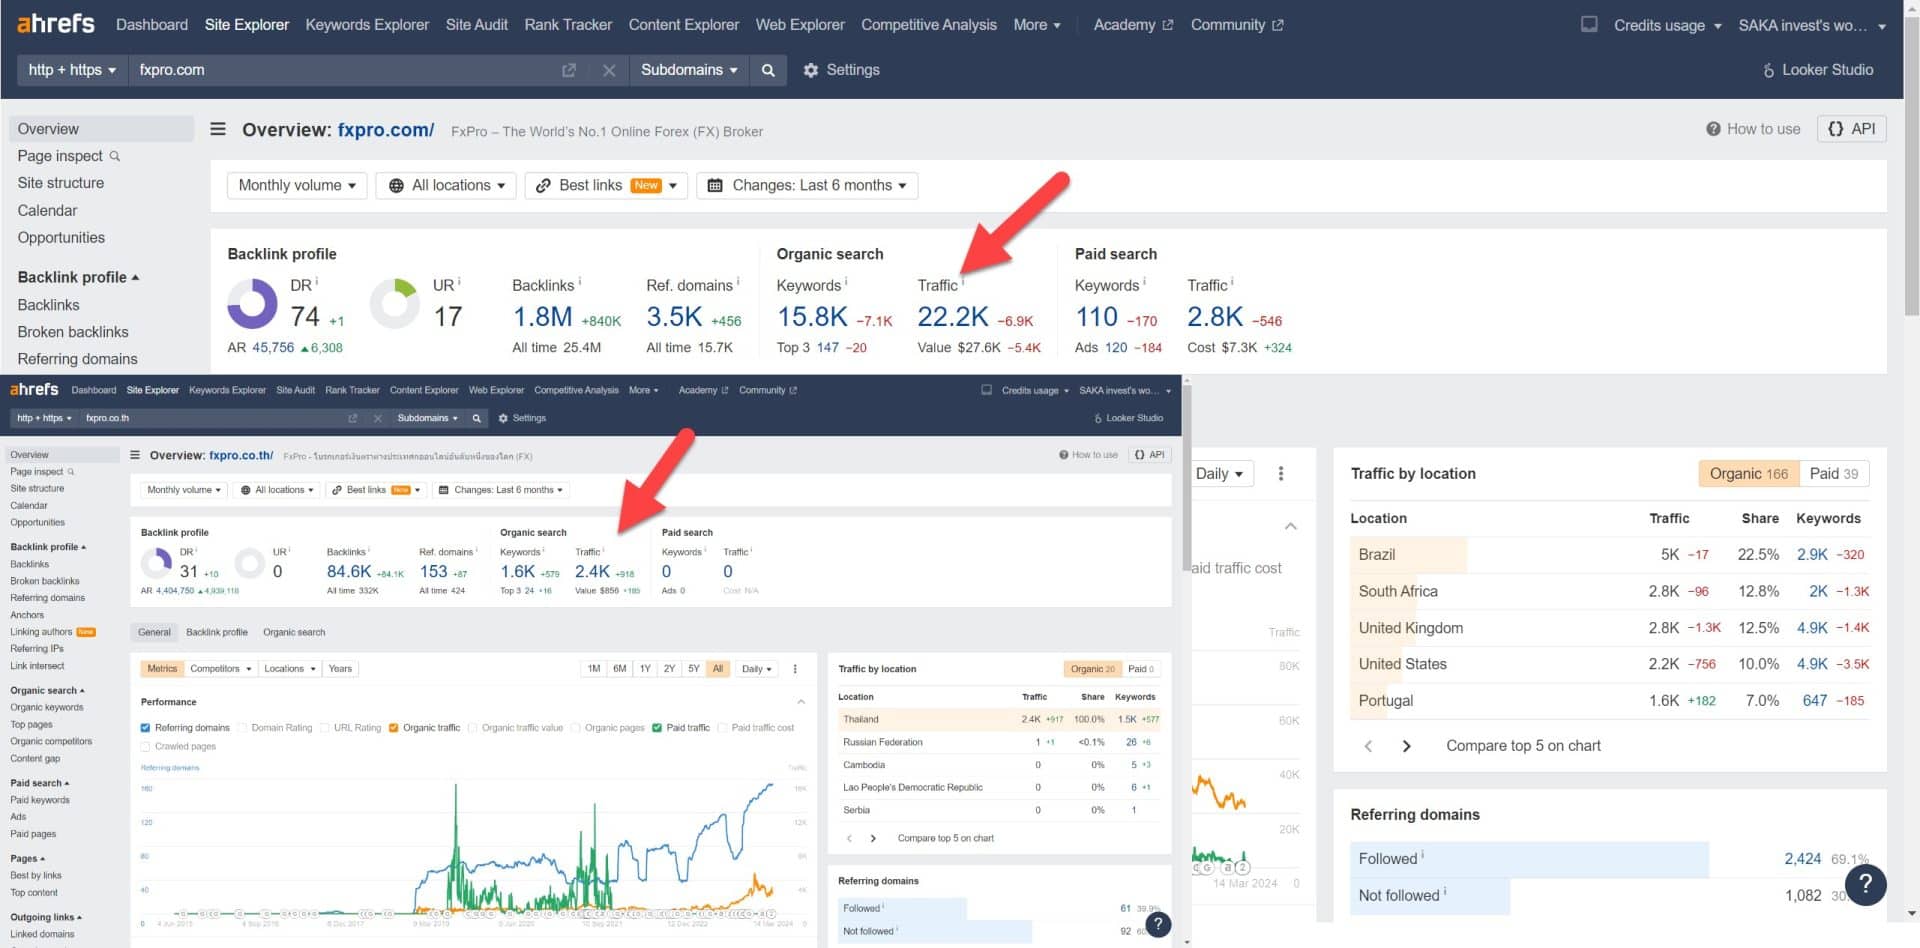Screen dimensions: 1920x948
Task: Switch to Paid 39 tab in Traffic by location
Action: 1834,474
